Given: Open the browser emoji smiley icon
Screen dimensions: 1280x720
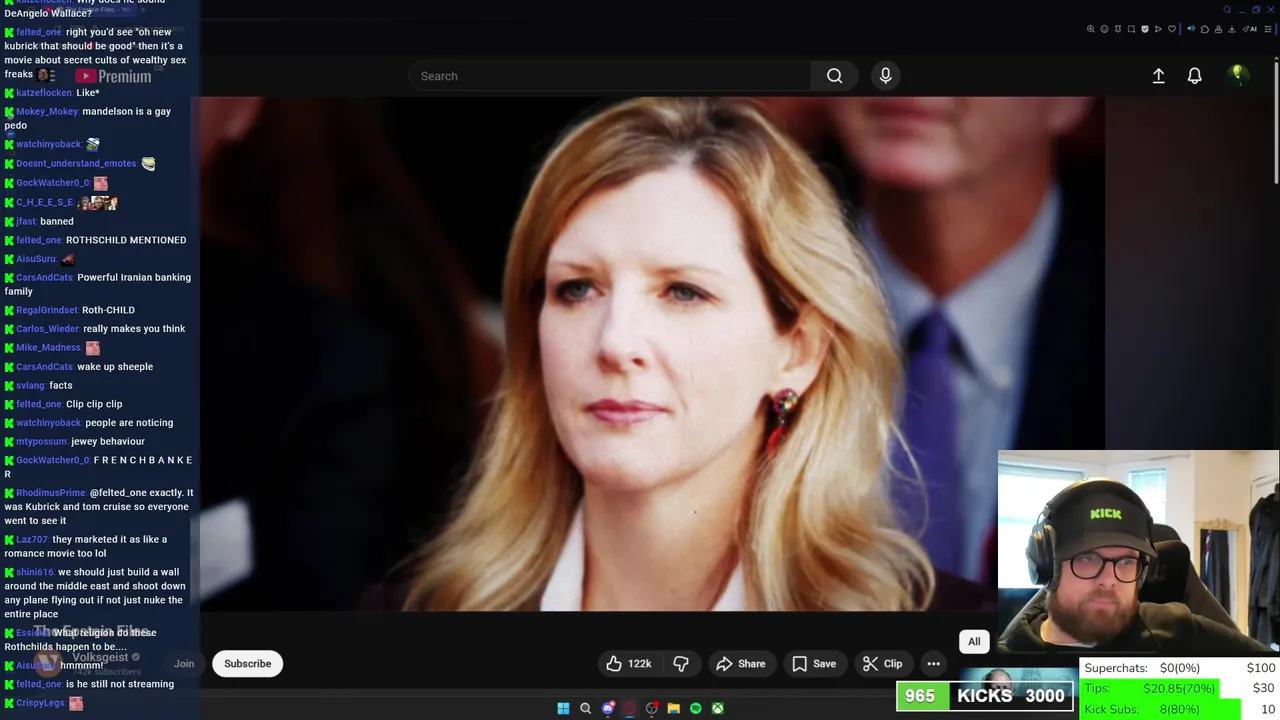Looking at the screenshot, I should 1104,29.
